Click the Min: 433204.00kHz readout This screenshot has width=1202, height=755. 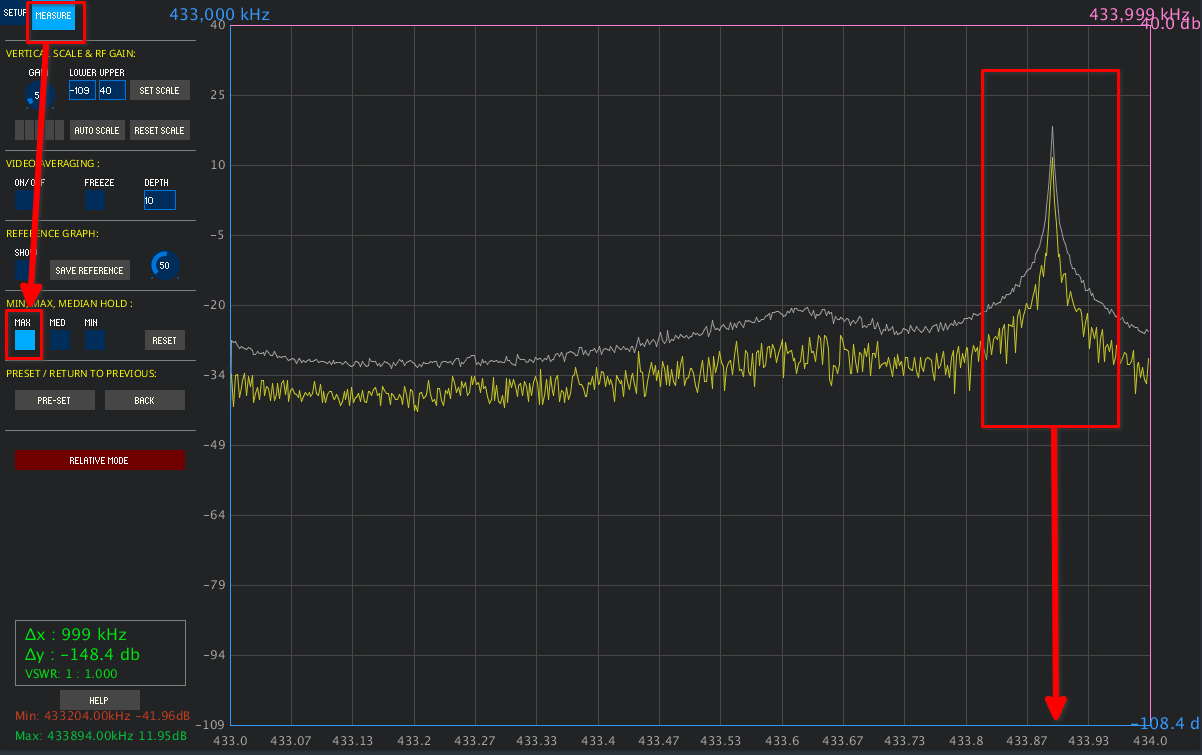click(x=102, y=716)
